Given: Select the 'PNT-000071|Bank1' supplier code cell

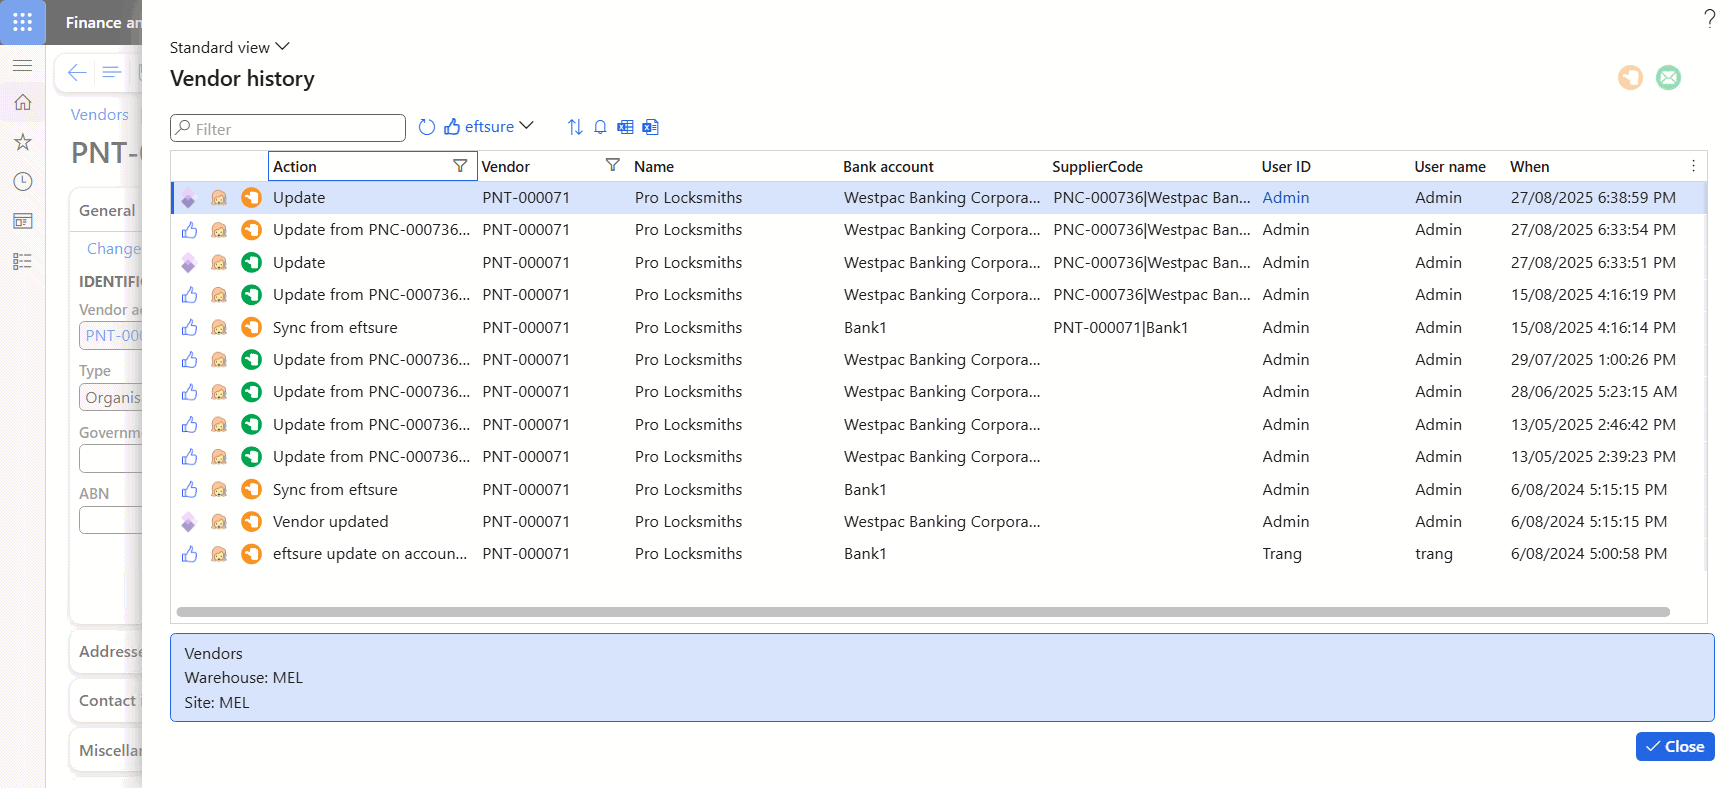Looking at the screenshot, I should 1121,328.
